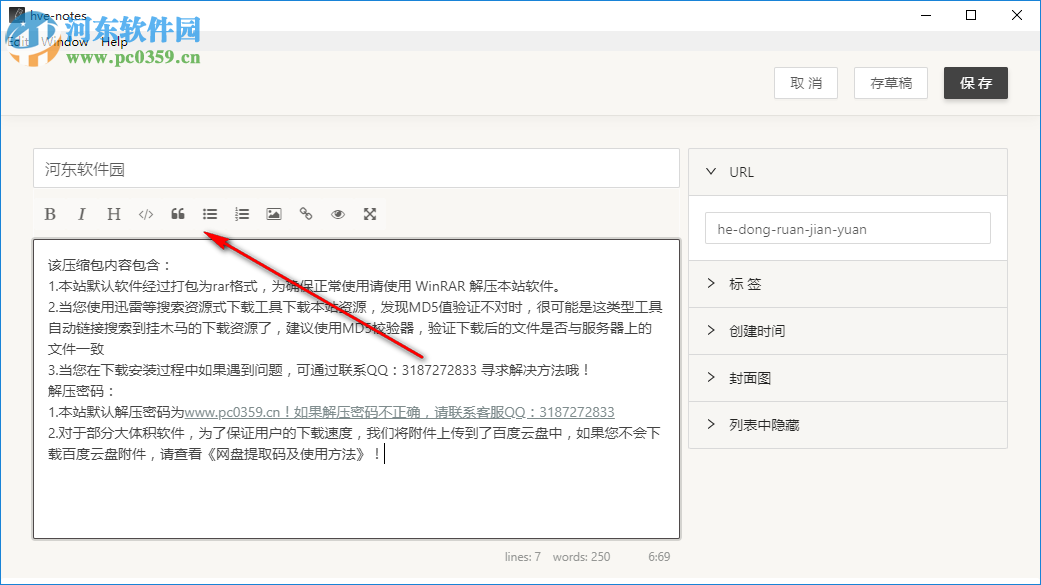Click the 取消 cancel button

(x=805, y=83)
